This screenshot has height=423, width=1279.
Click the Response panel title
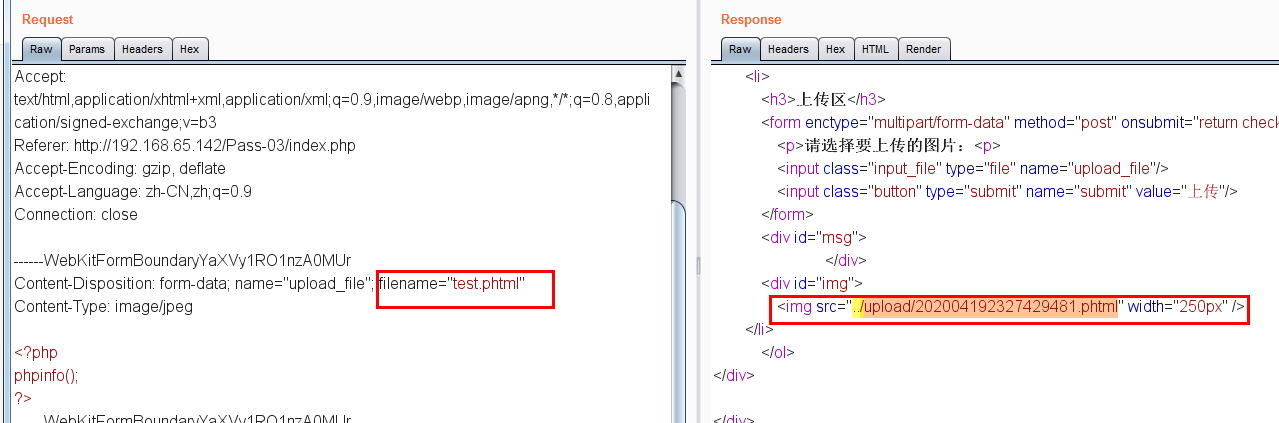pos(751,19)
